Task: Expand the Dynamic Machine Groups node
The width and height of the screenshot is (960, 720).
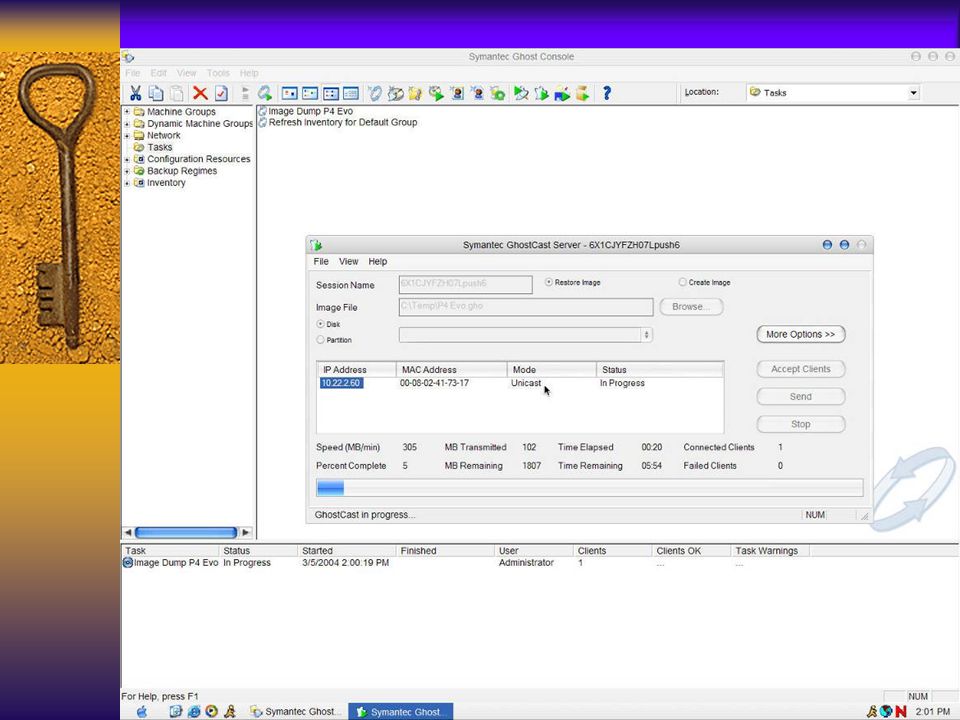Action: click(x=127, y=124)
